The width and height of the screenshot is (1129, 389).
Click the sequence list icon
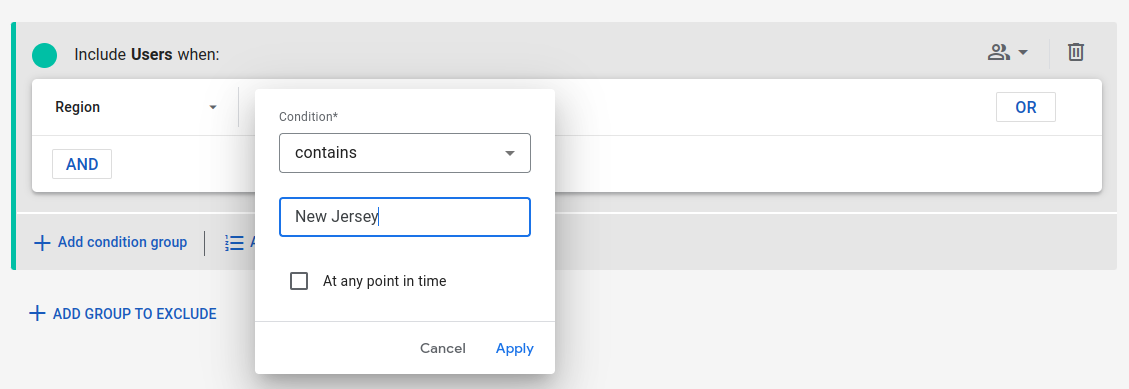[x=234, y=243]
